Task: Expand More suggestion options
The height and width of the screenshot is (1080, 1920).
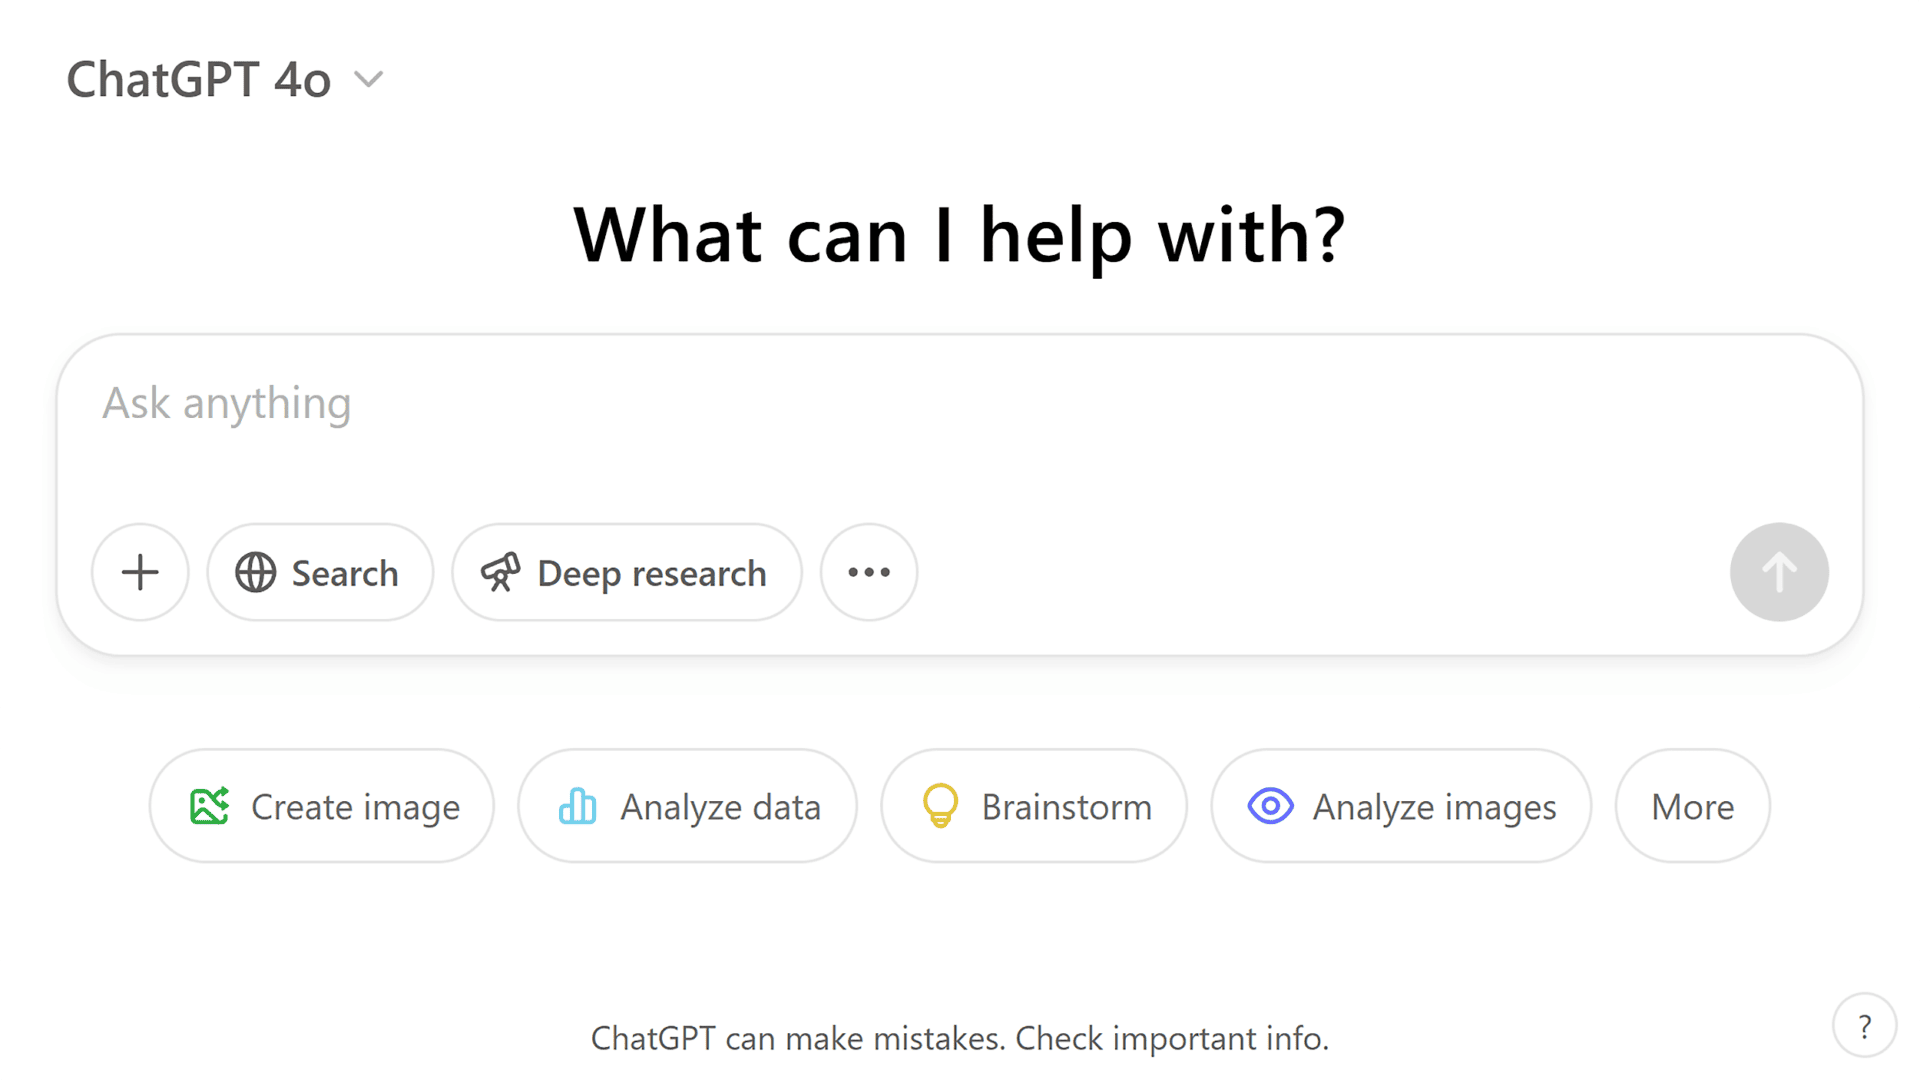Action: pos(1692,806)
